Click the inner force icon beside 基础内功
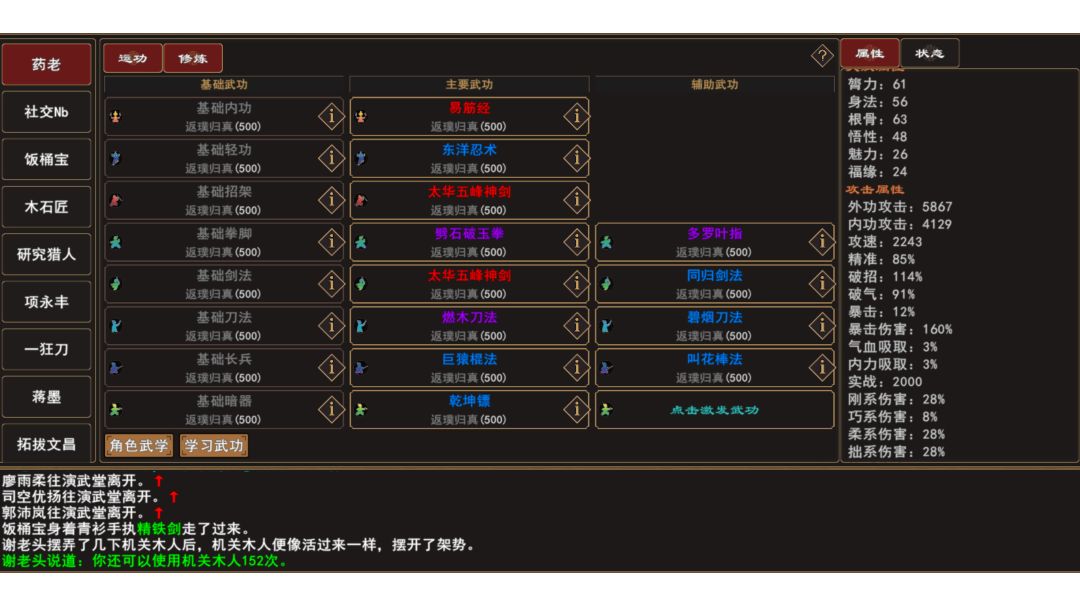Screen dimensions: 1080x606 pos(116,116)
